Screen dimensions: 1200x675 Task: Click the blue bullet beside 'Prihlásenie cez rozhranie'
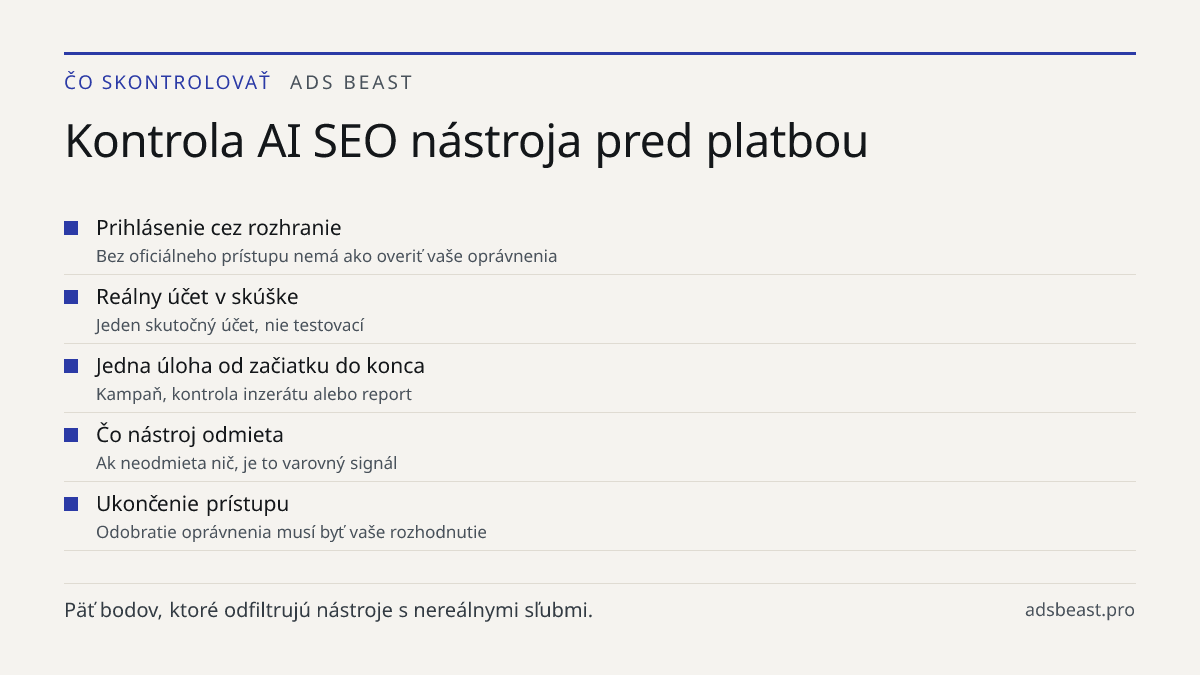point(71,228)
